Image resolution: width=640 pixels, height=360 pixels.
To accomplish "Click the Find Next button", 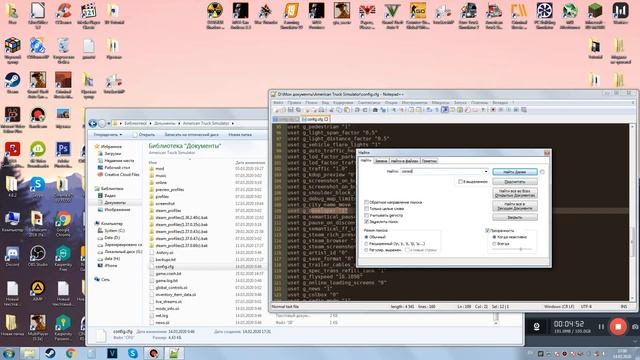I will click(x=515, y=172).
